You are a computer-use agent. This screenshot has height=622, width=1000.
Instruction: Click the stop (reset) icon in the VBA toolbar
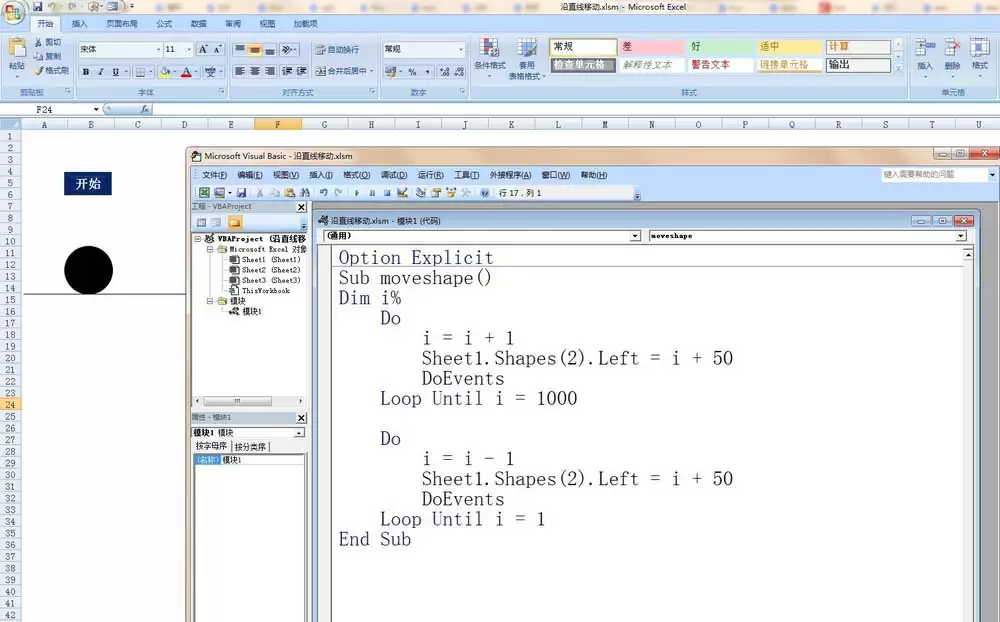386,193
